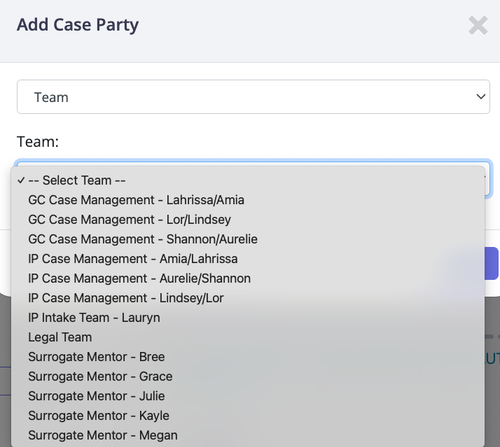
Task: Click the checkmark beside Select Team
Action: point(21,180)
